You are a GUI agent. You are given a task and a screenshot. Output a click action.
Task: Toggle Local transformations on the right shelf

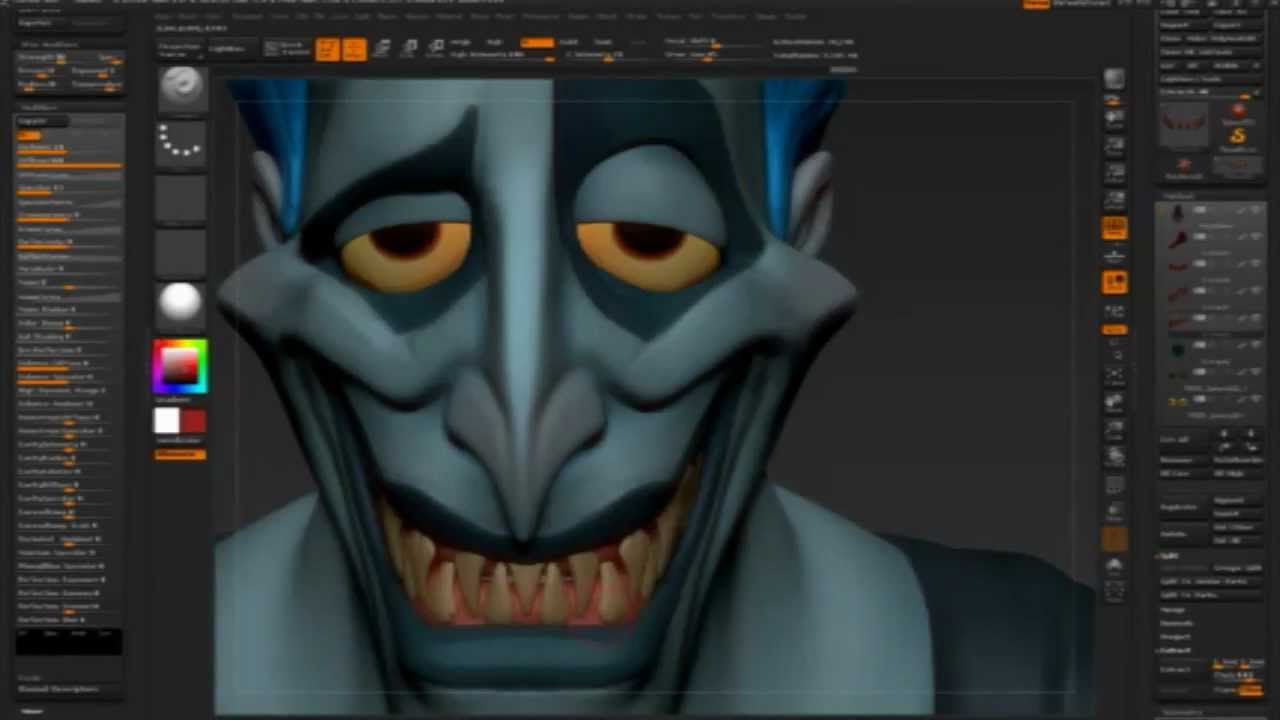point(1114,284)
